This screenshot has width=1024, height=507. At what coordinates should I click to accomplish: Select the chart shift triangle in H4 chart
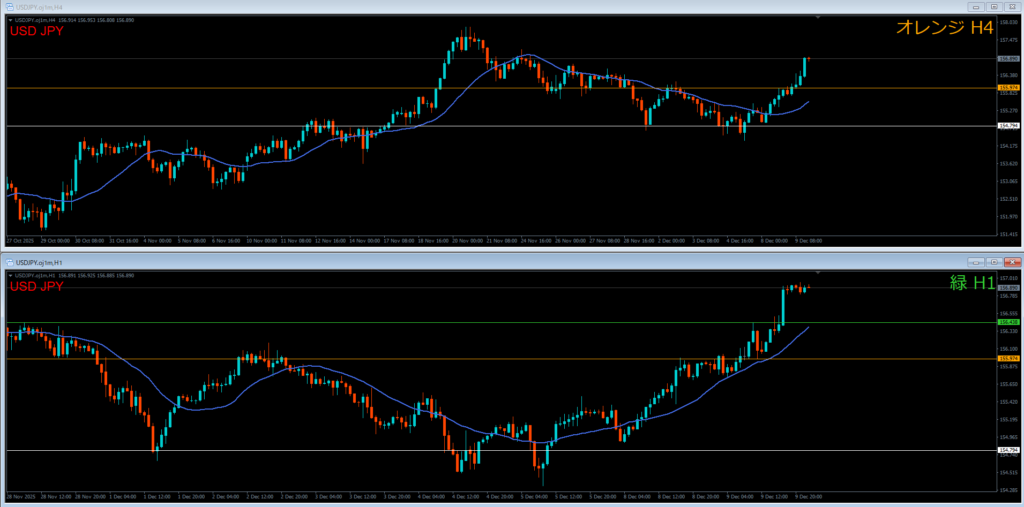(x=819, y=17)
